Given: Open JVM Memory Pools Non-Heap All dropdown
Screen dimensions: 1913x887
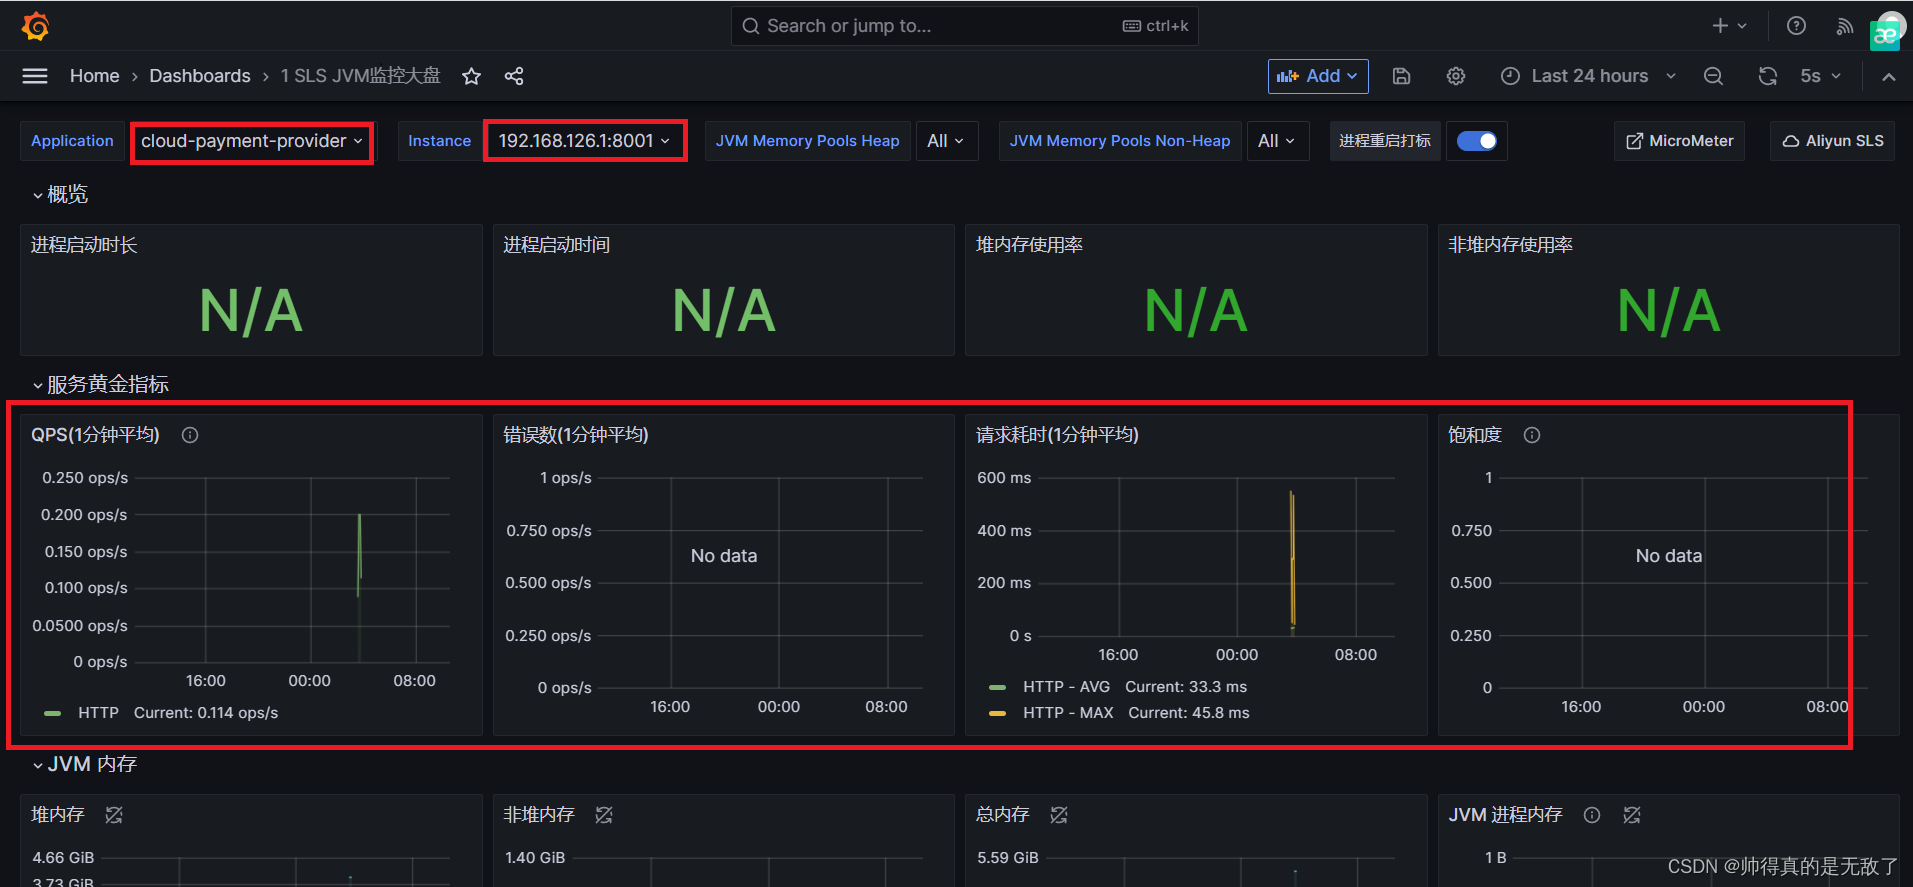Looking at the screenshot, I should [1277, 141].
